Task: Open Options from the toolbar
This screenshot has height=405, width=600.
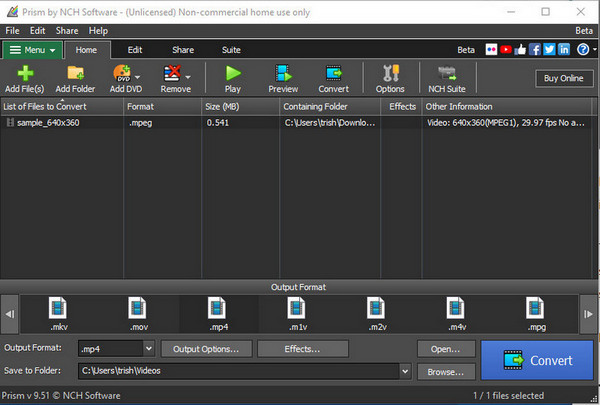Action: 390,79
